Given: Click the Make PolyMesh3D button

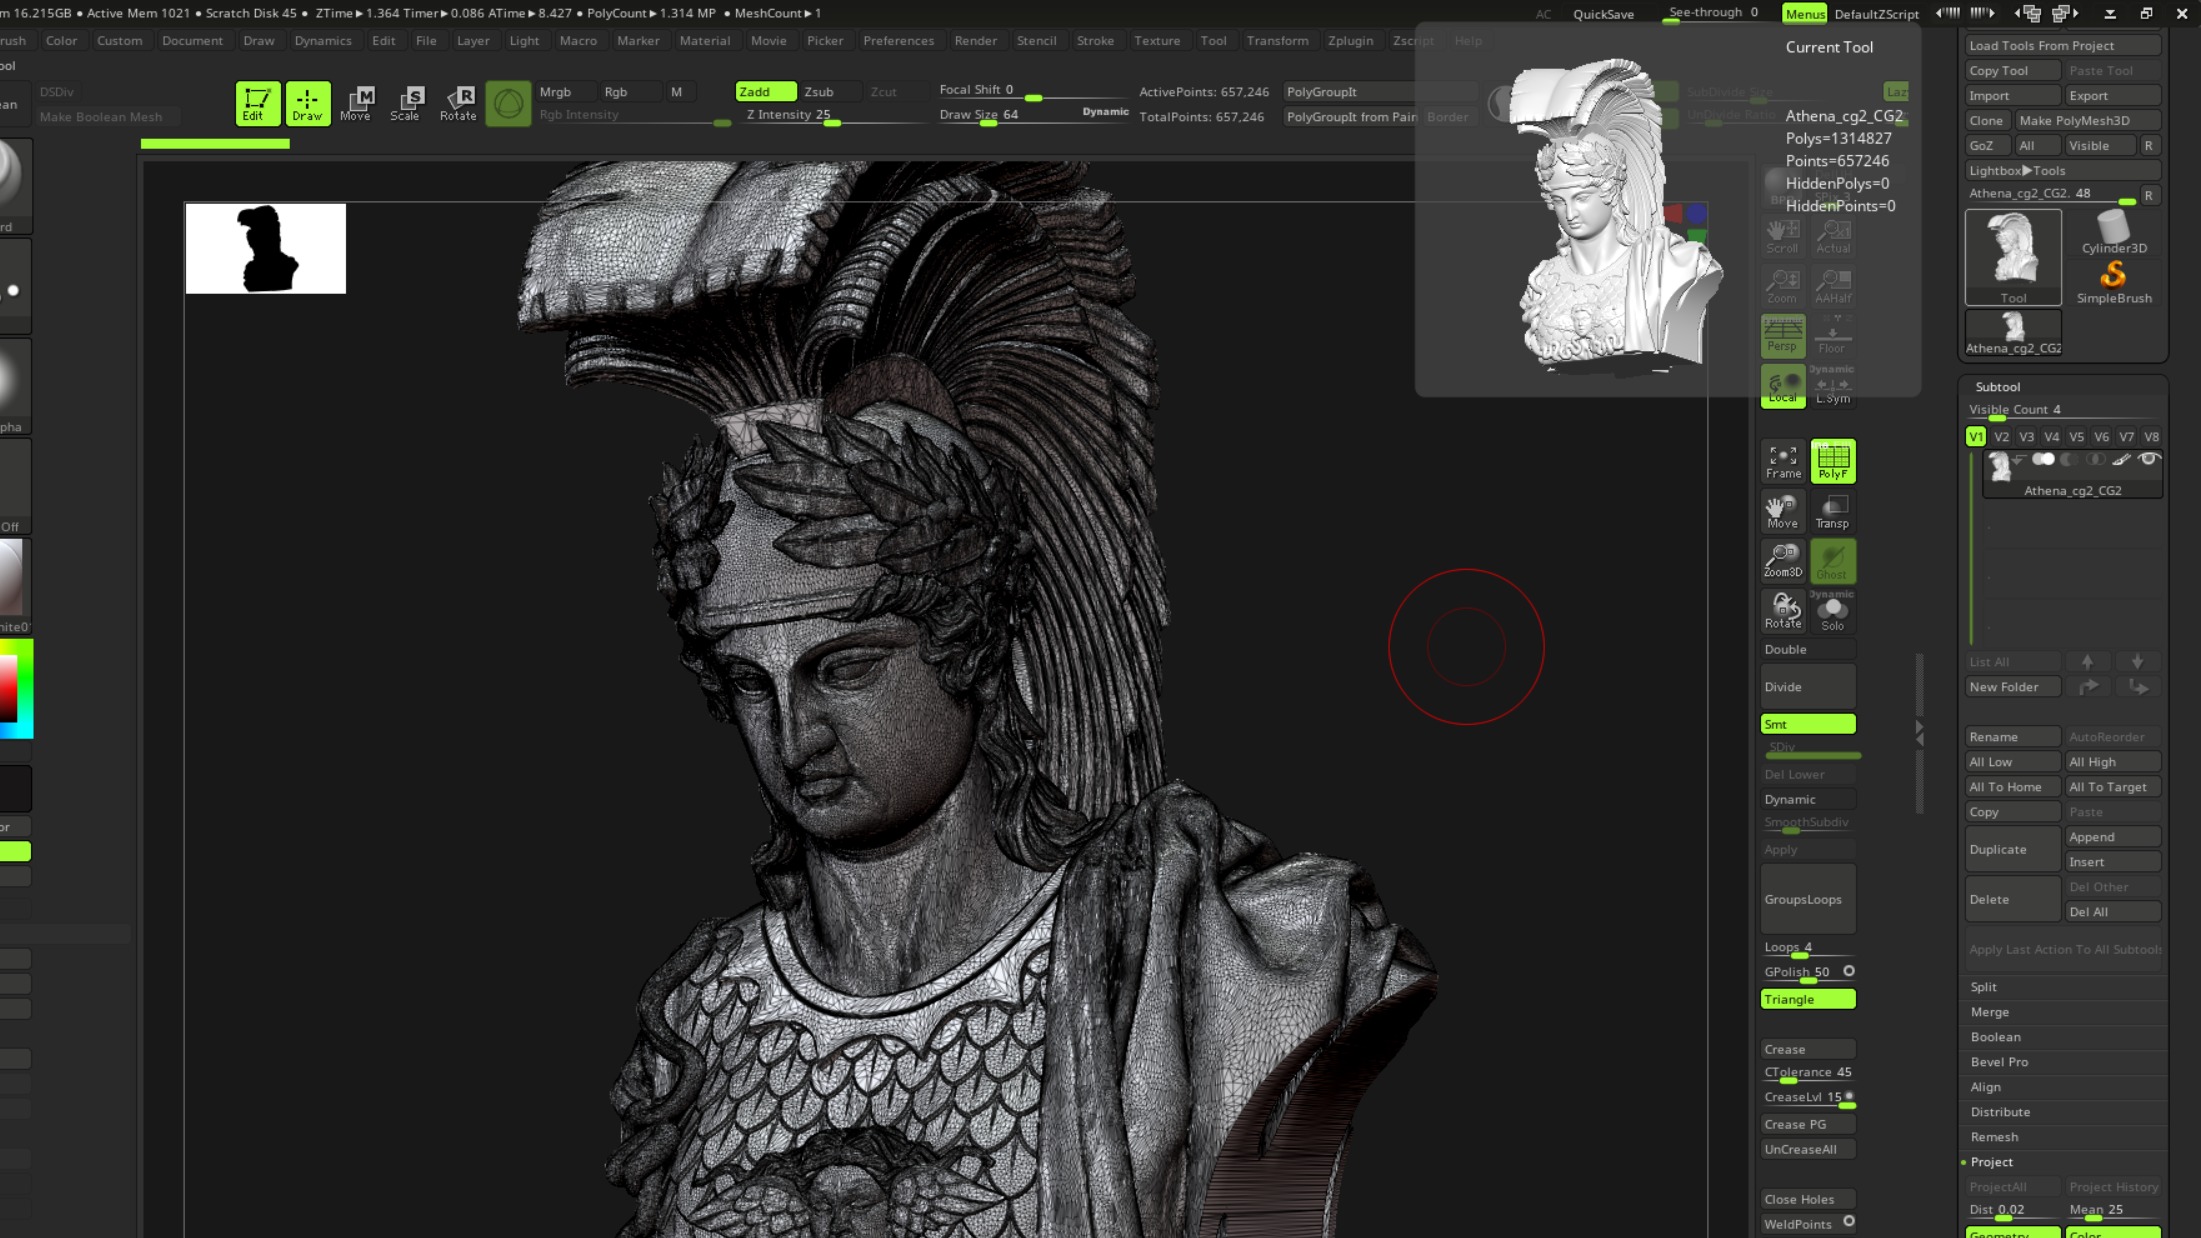Looking at the screenshot, I should click(x=2087, y=120).
